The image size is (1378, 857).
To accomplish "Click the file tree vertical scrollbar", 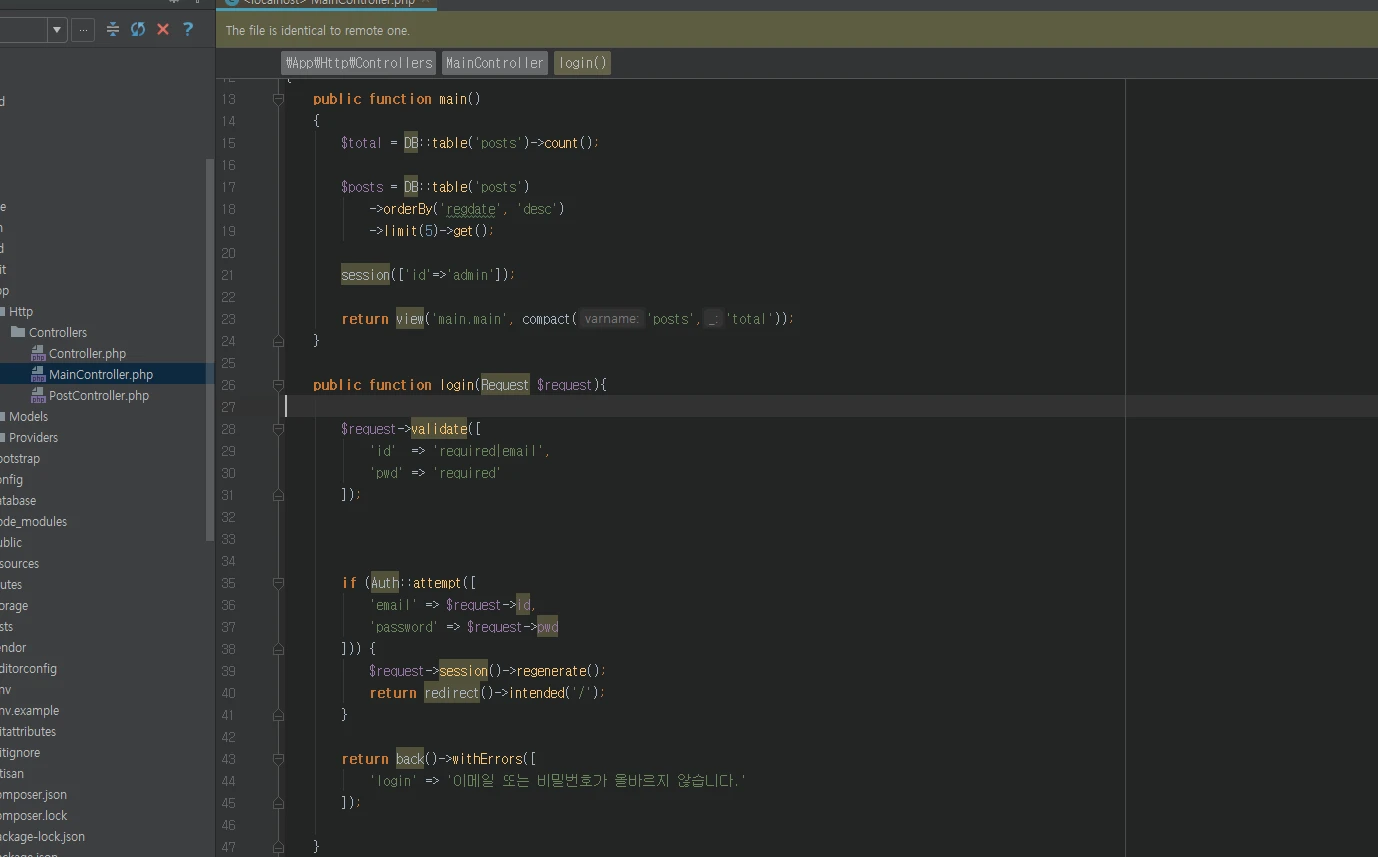I will point(209,350).
